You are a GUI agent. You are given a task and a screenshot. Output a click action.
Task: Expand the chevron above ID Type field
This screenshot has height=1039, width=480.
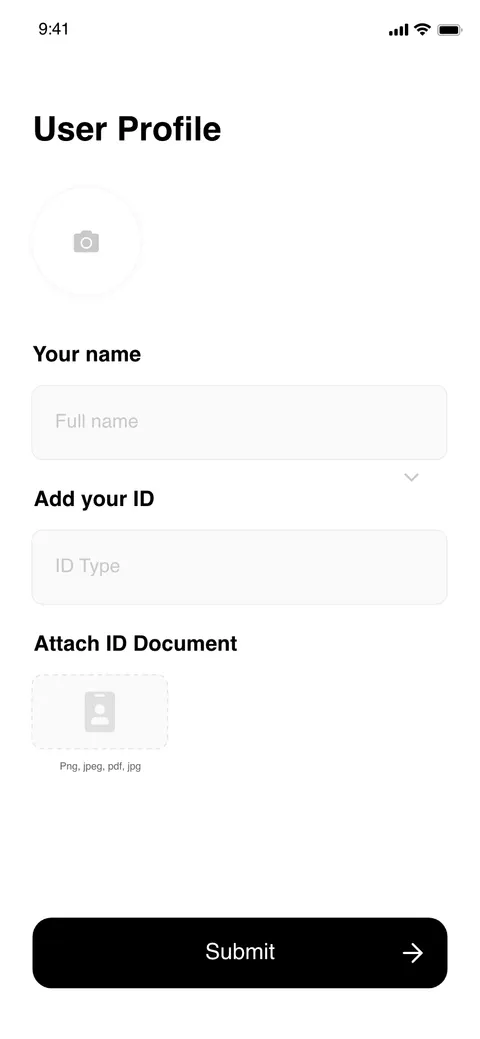coord(411,477)
